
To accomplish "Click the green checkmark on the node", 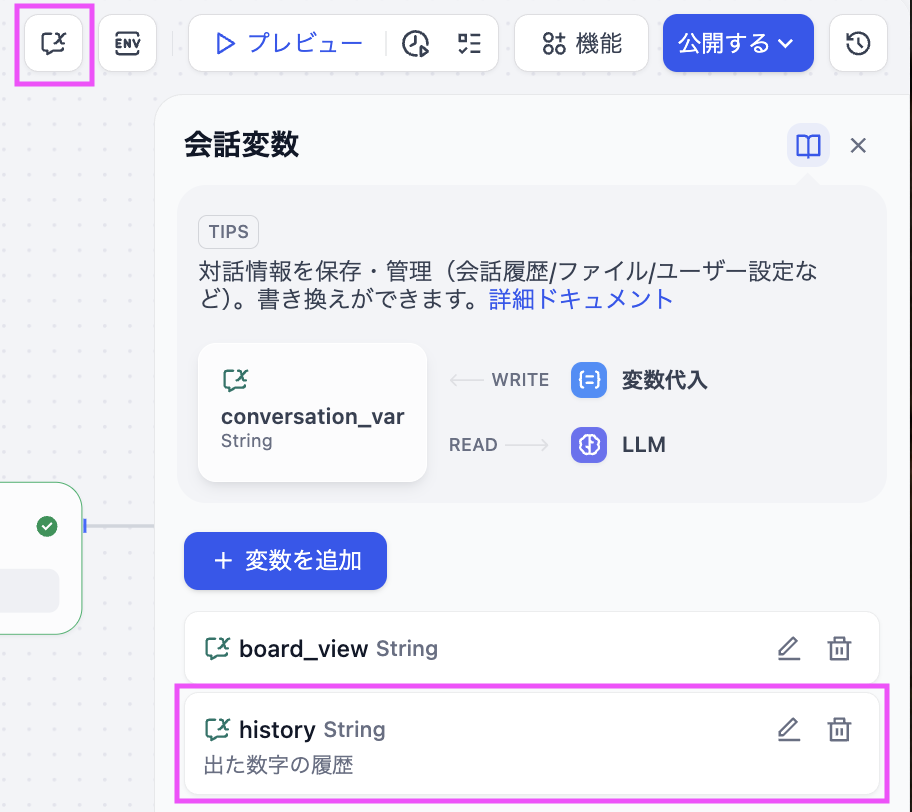I will tap(47, 526).
